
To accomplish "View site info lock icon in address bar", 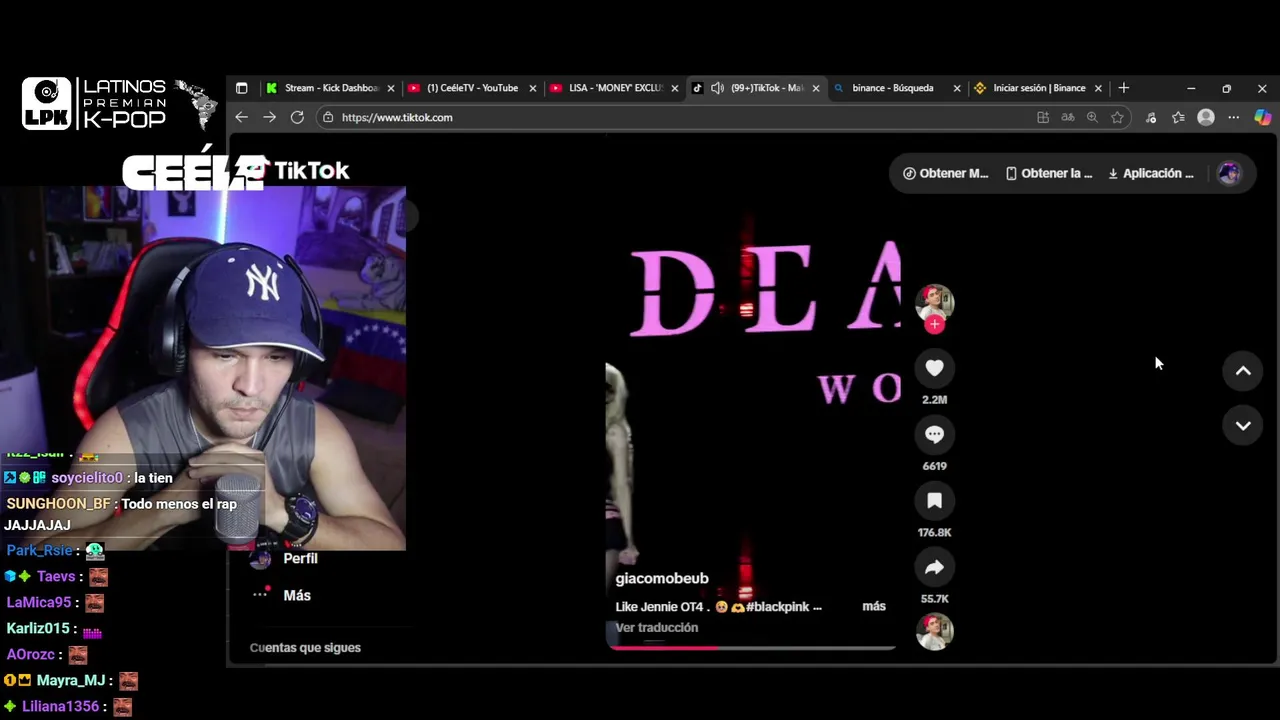I will click(328, 117).
